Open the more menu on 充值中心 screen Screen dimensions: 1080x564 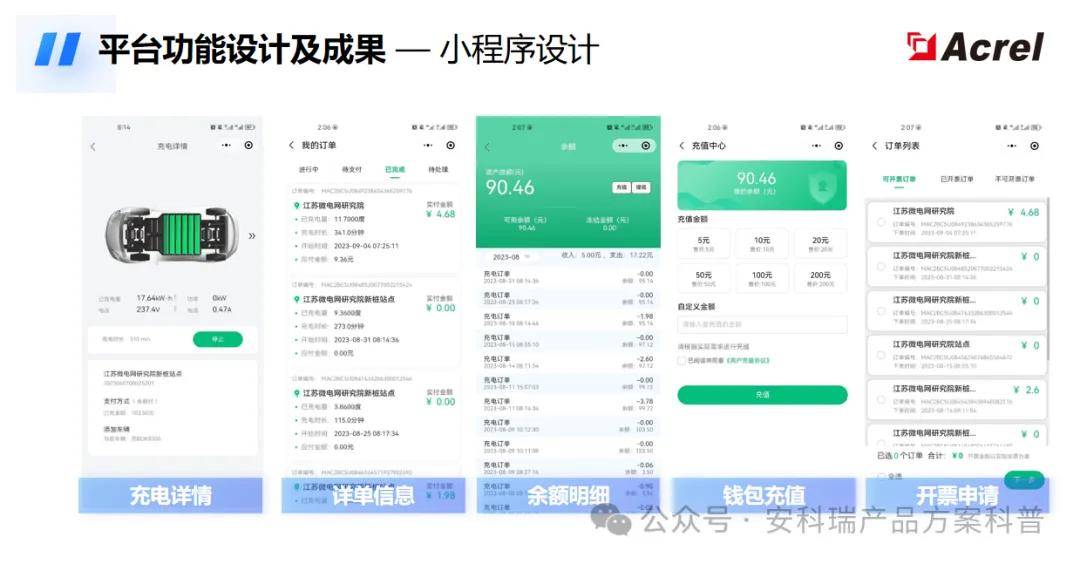click(x=816, y=146)
